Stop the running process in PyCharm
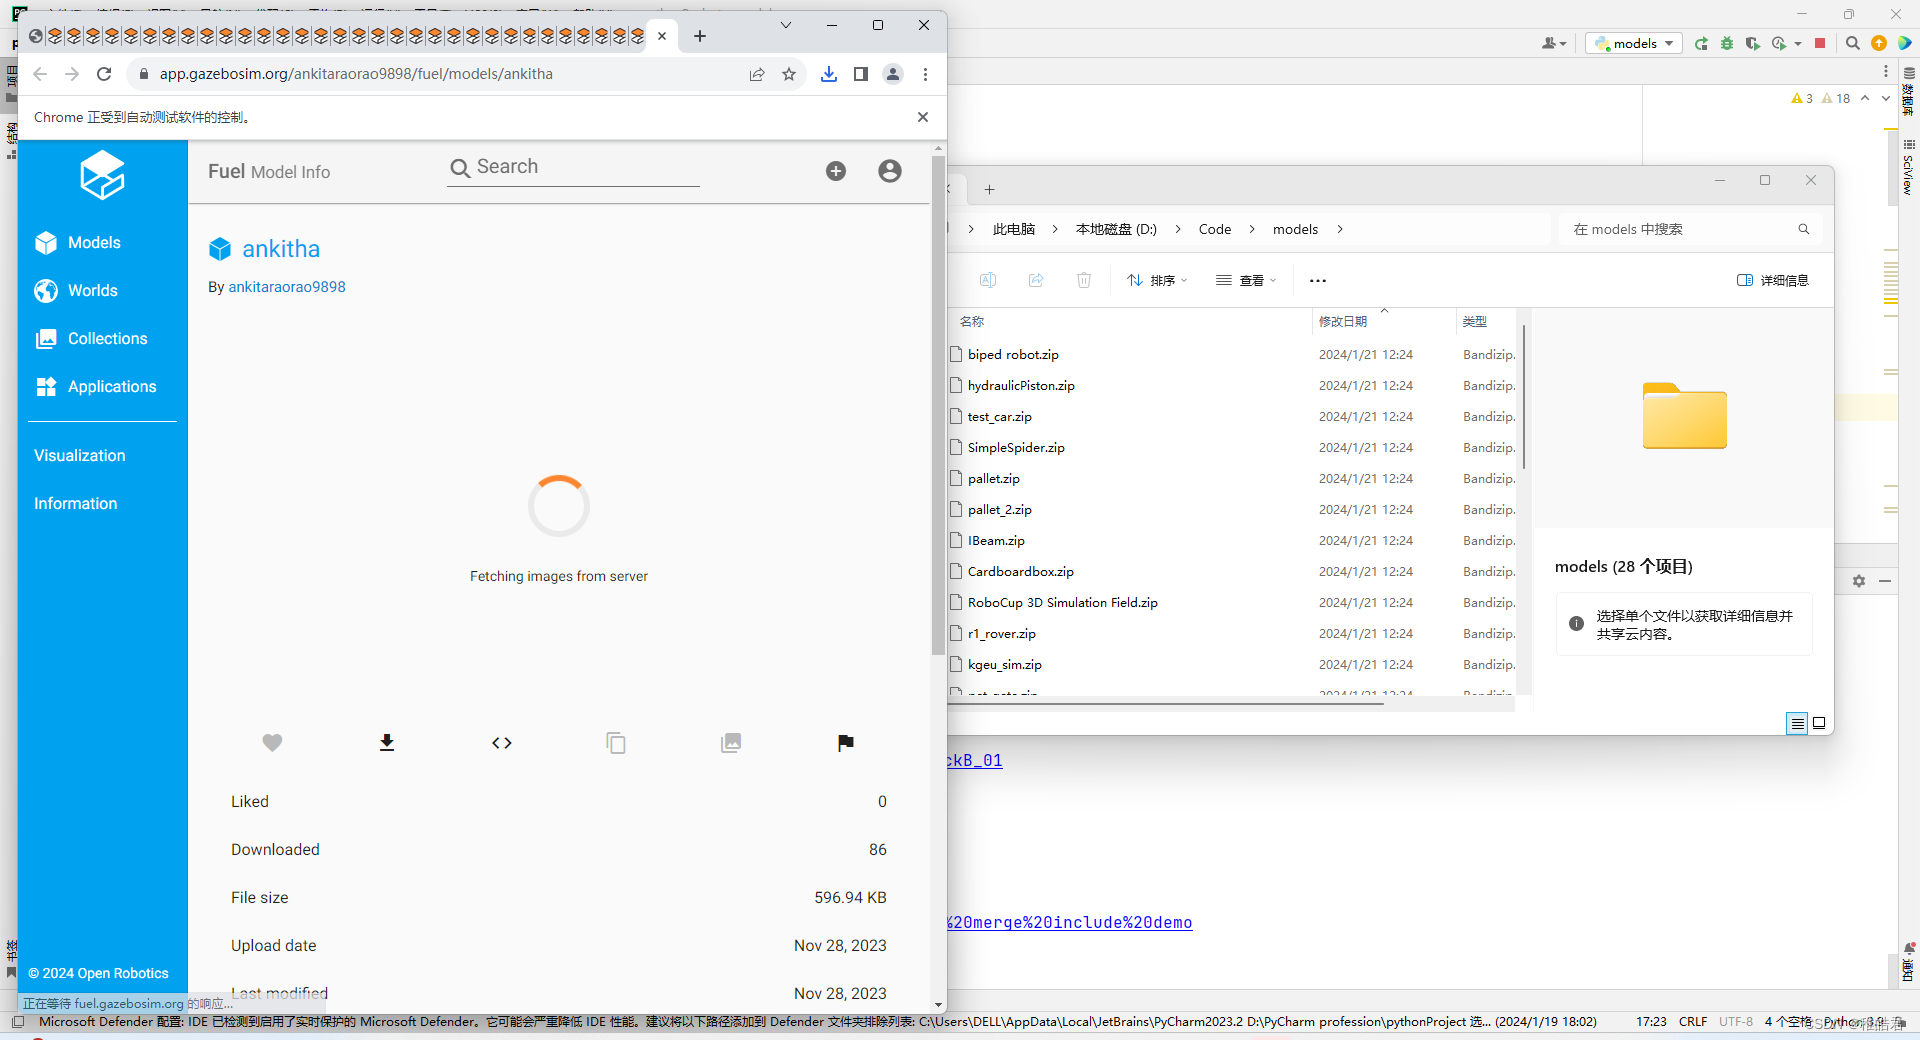 pyautogui.click(x=1820, y=43)
